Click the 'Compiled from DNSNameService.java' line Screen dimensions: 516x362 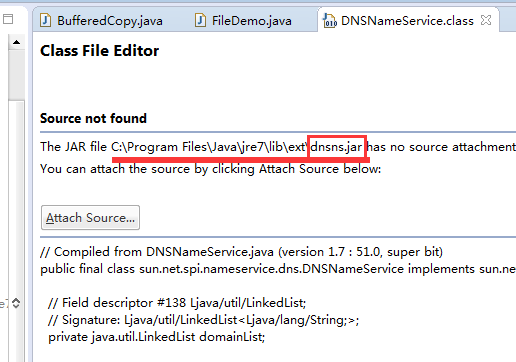[x=241, y=252]
